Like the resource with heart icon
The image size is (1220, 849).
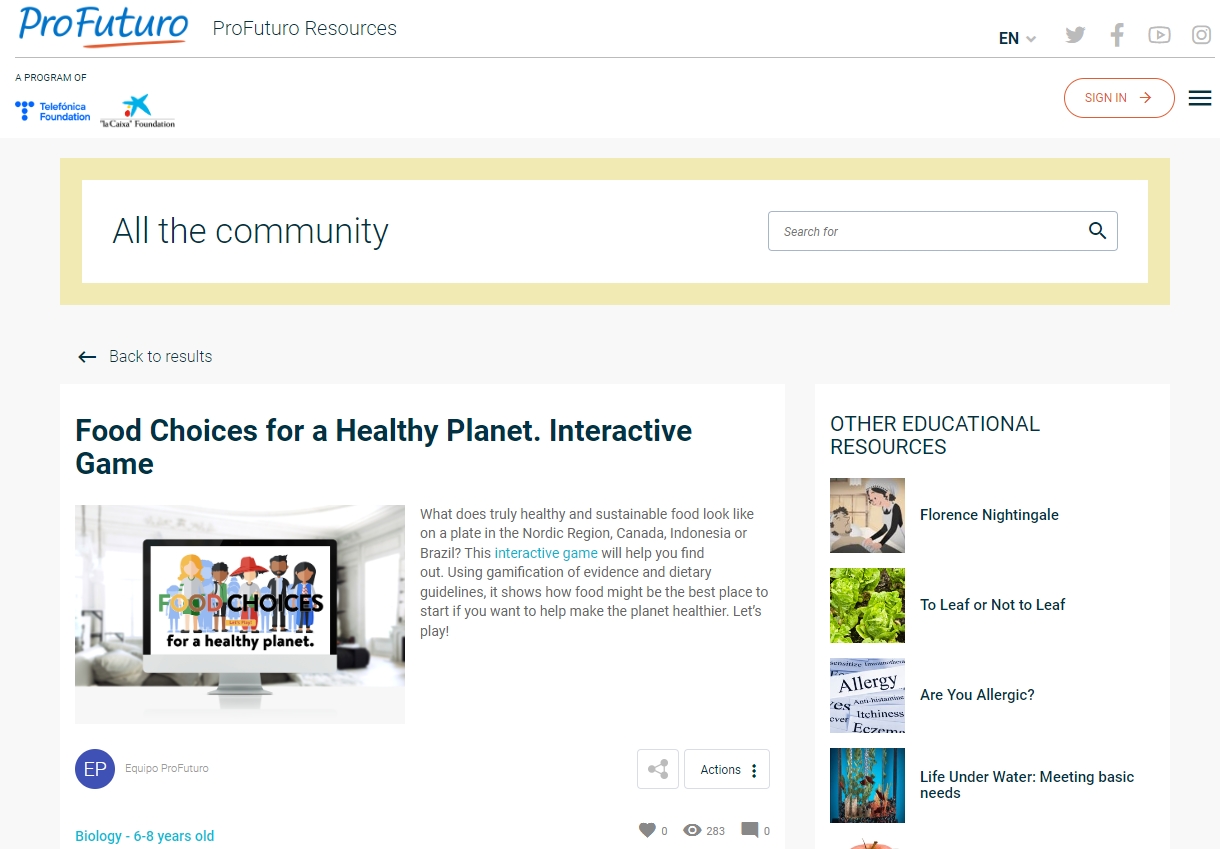click(x=647, y=830)
